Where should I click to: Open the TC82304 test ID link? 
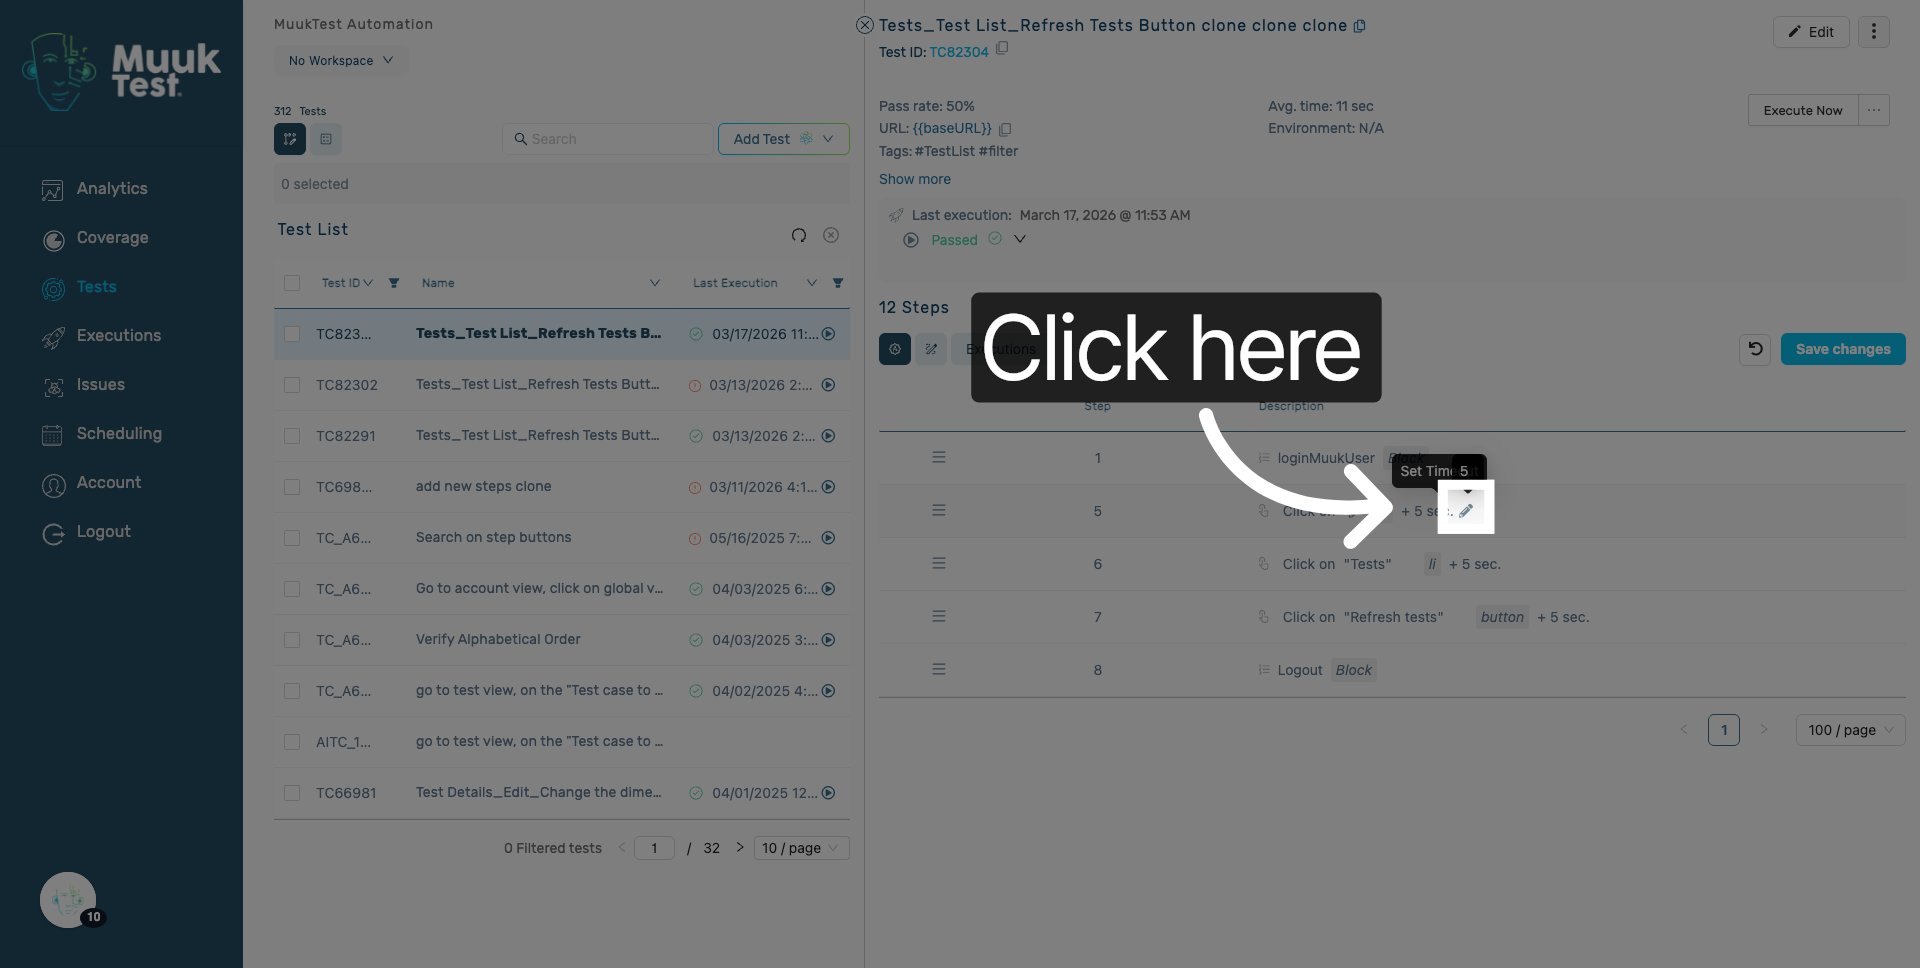(959, 52)
